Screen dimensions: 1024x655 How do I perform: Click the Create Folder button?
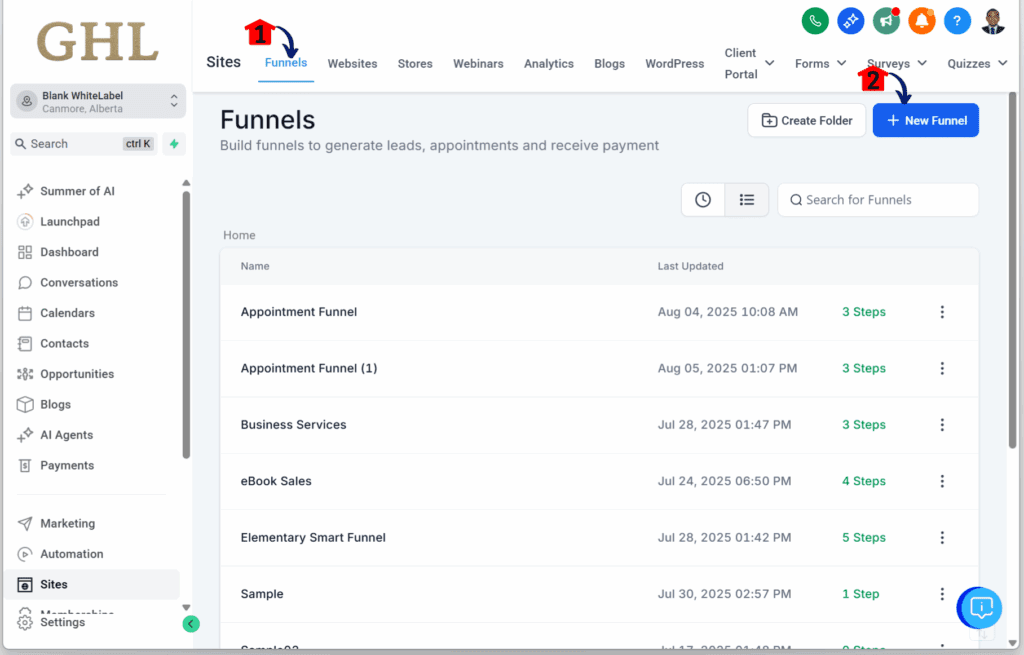[x=807, y=120]
